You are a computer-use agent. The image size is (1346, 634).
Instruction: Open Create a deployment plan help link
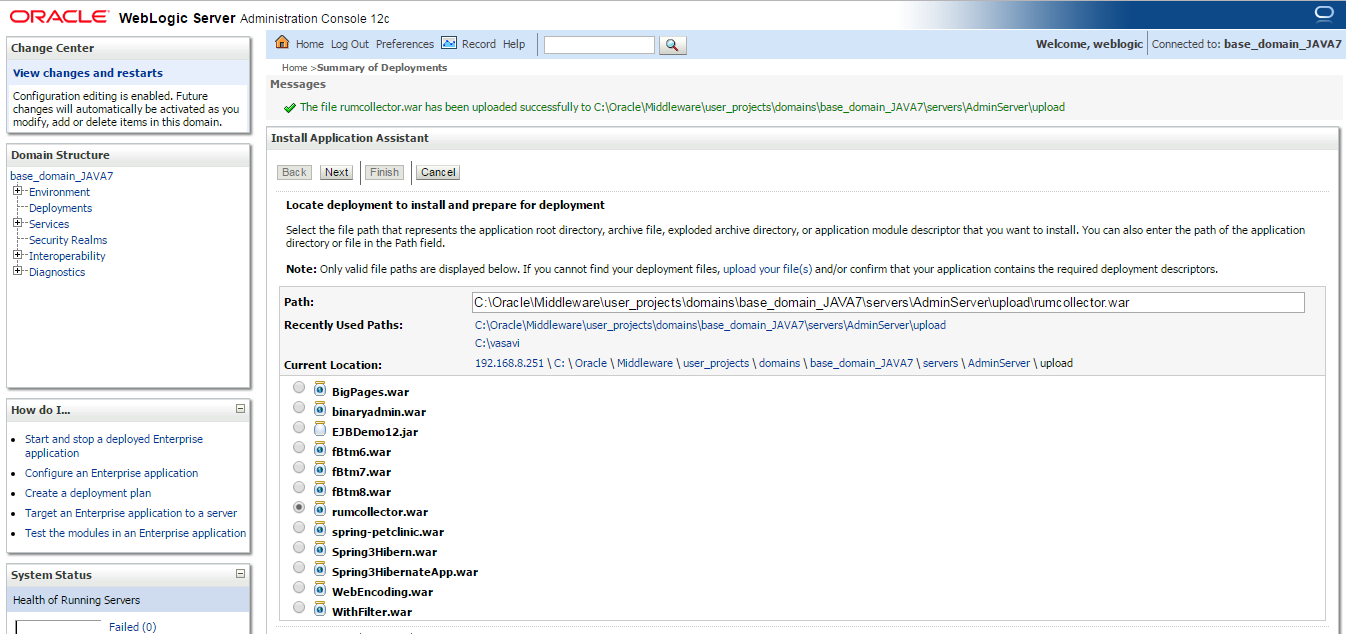(88, 493)
